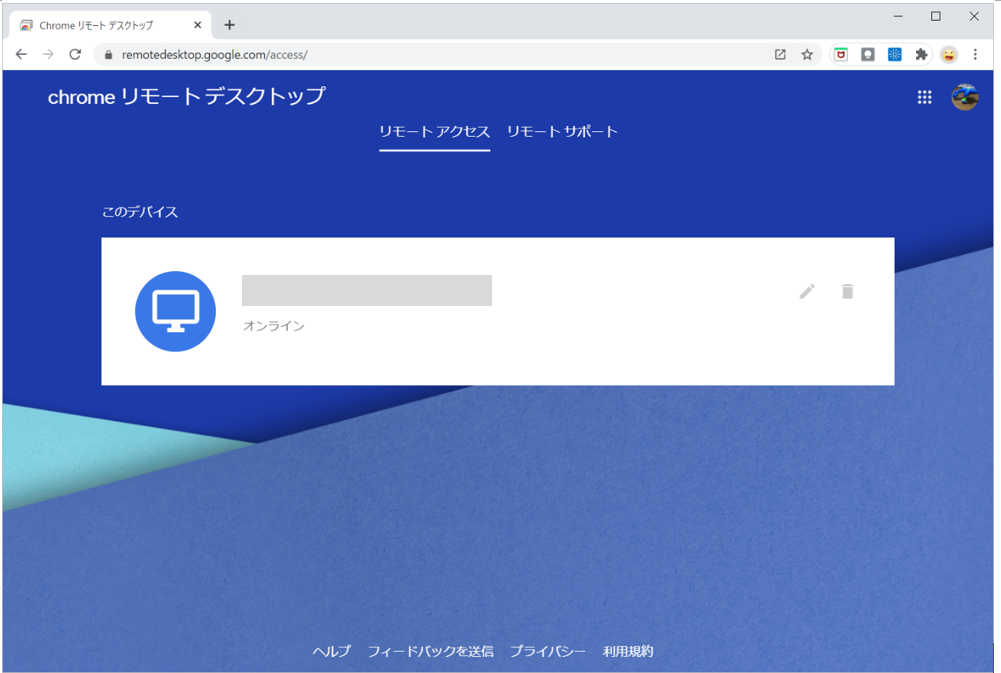Image resolution: width=1001 pixels, height=673 pixels.
Task: Select the Chrome リモート デスクトップ browser tab
Action: click(x=109, y=26)
